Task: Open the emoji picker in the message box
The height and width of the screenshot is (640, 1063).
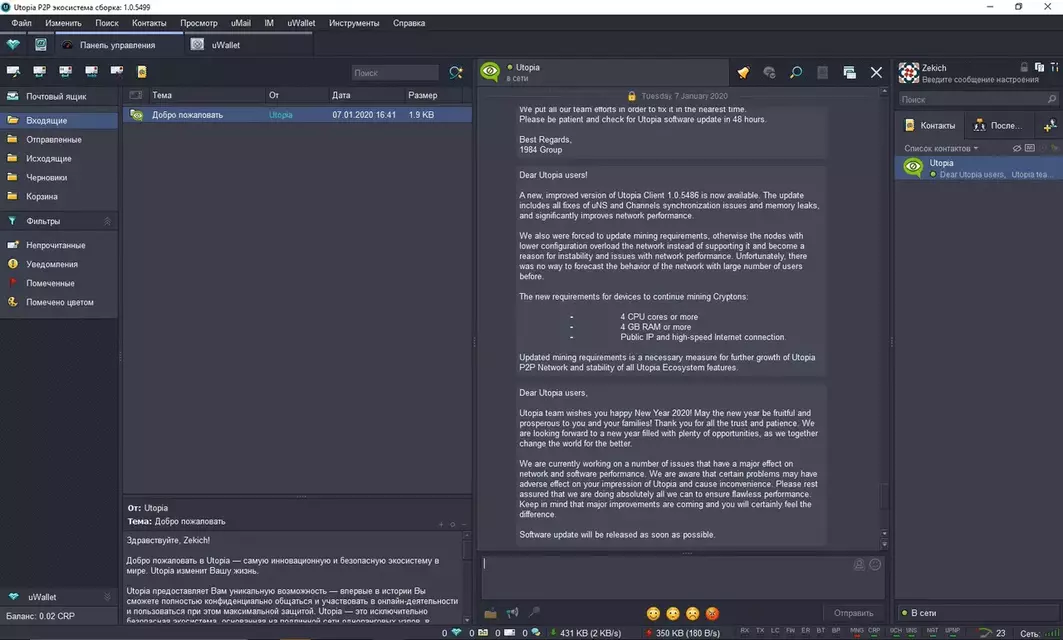Action: pos(875,565)
